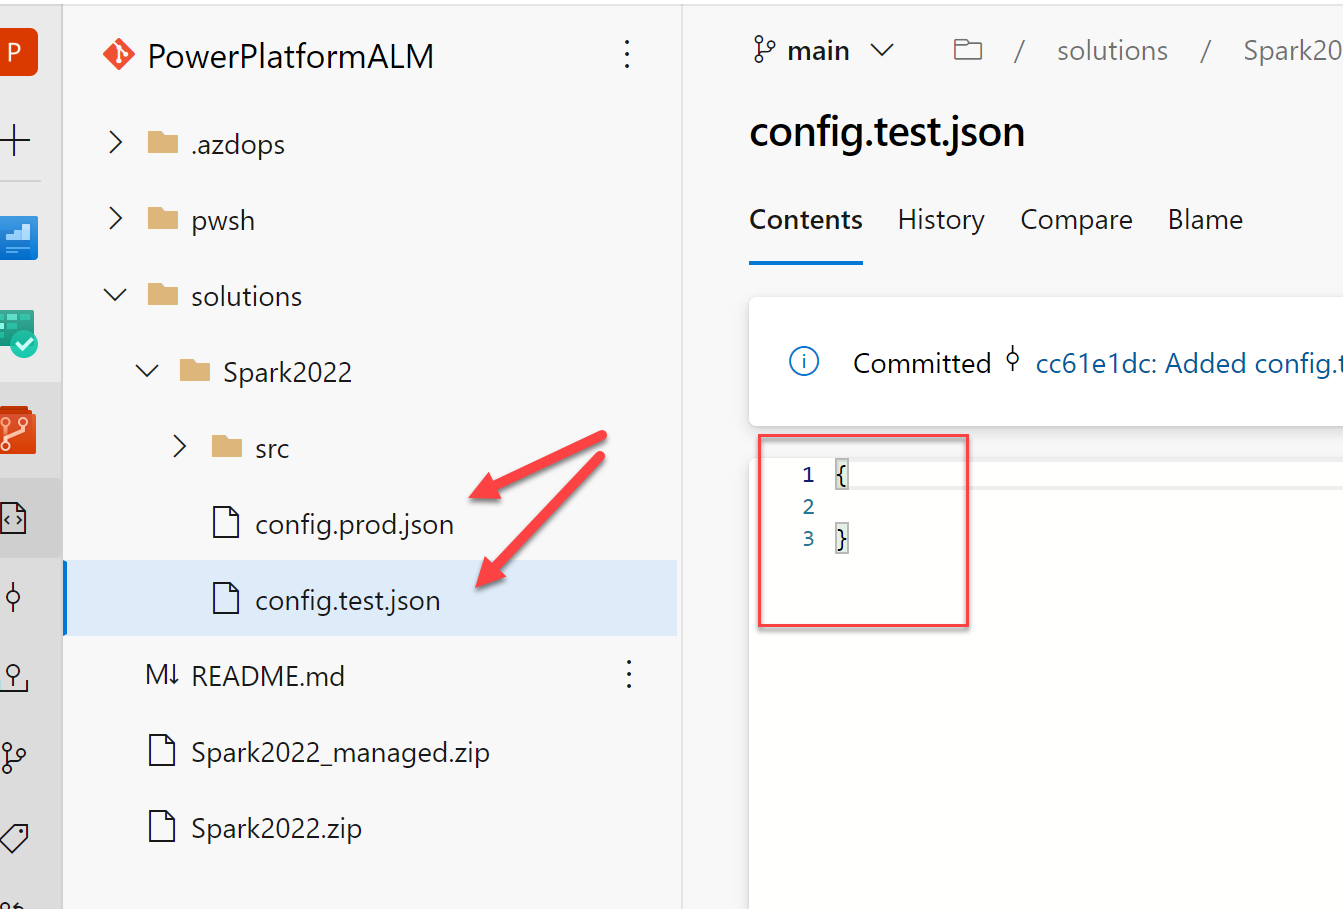Open Branches icon in sidebar

(14, 757)
